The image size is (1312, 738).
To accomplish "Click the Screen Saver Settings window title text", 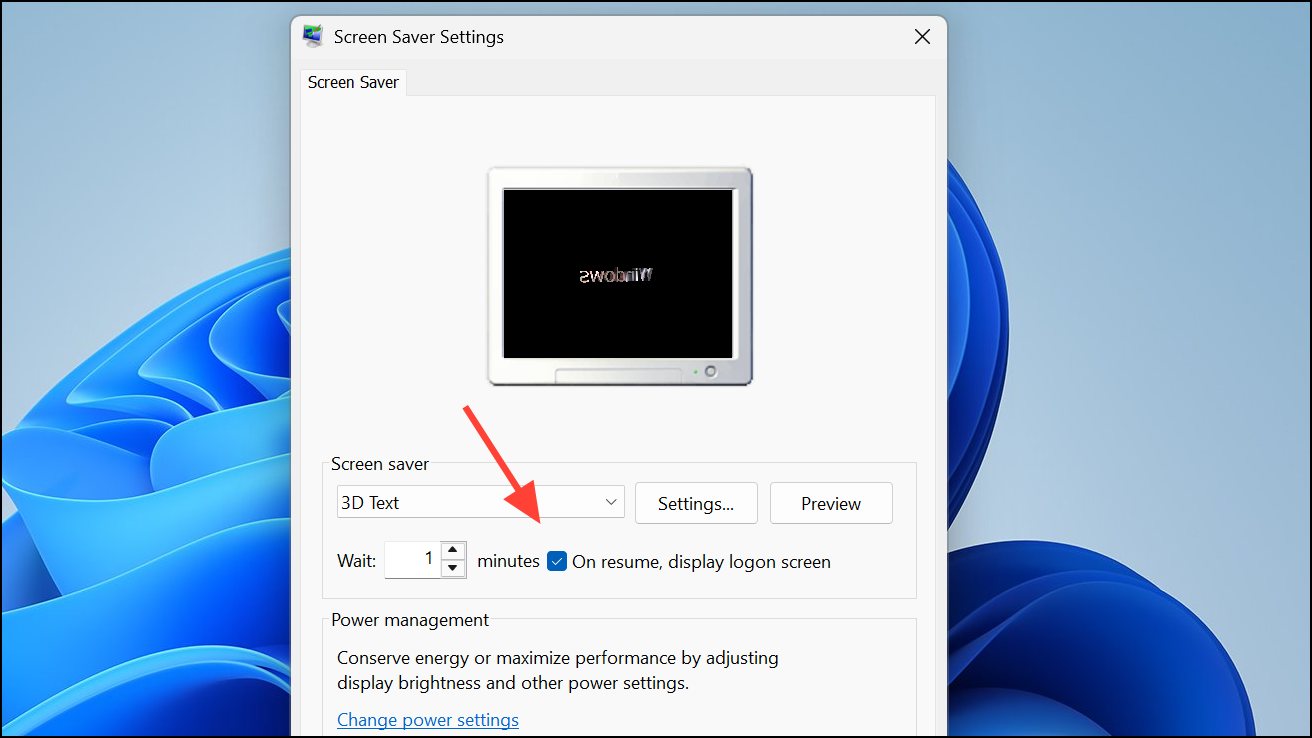I will click(419, 37).
